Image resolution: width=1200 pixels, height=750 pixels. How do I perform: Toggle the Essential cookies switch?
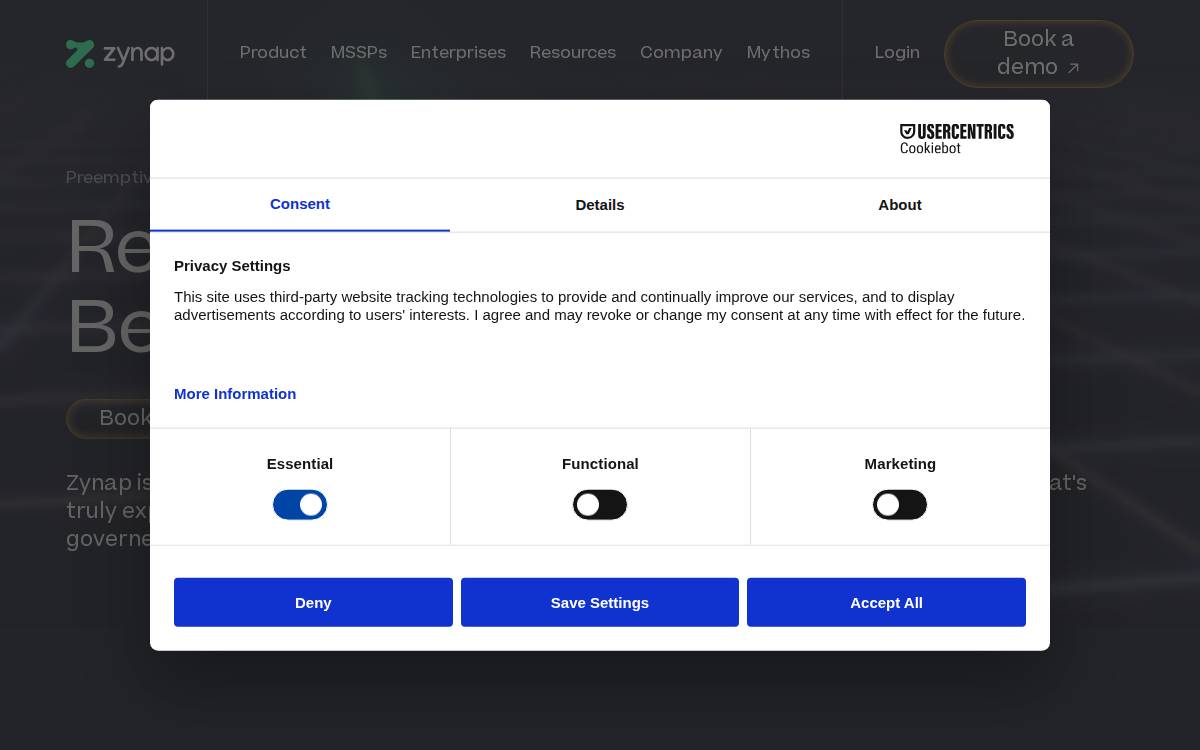300,505
